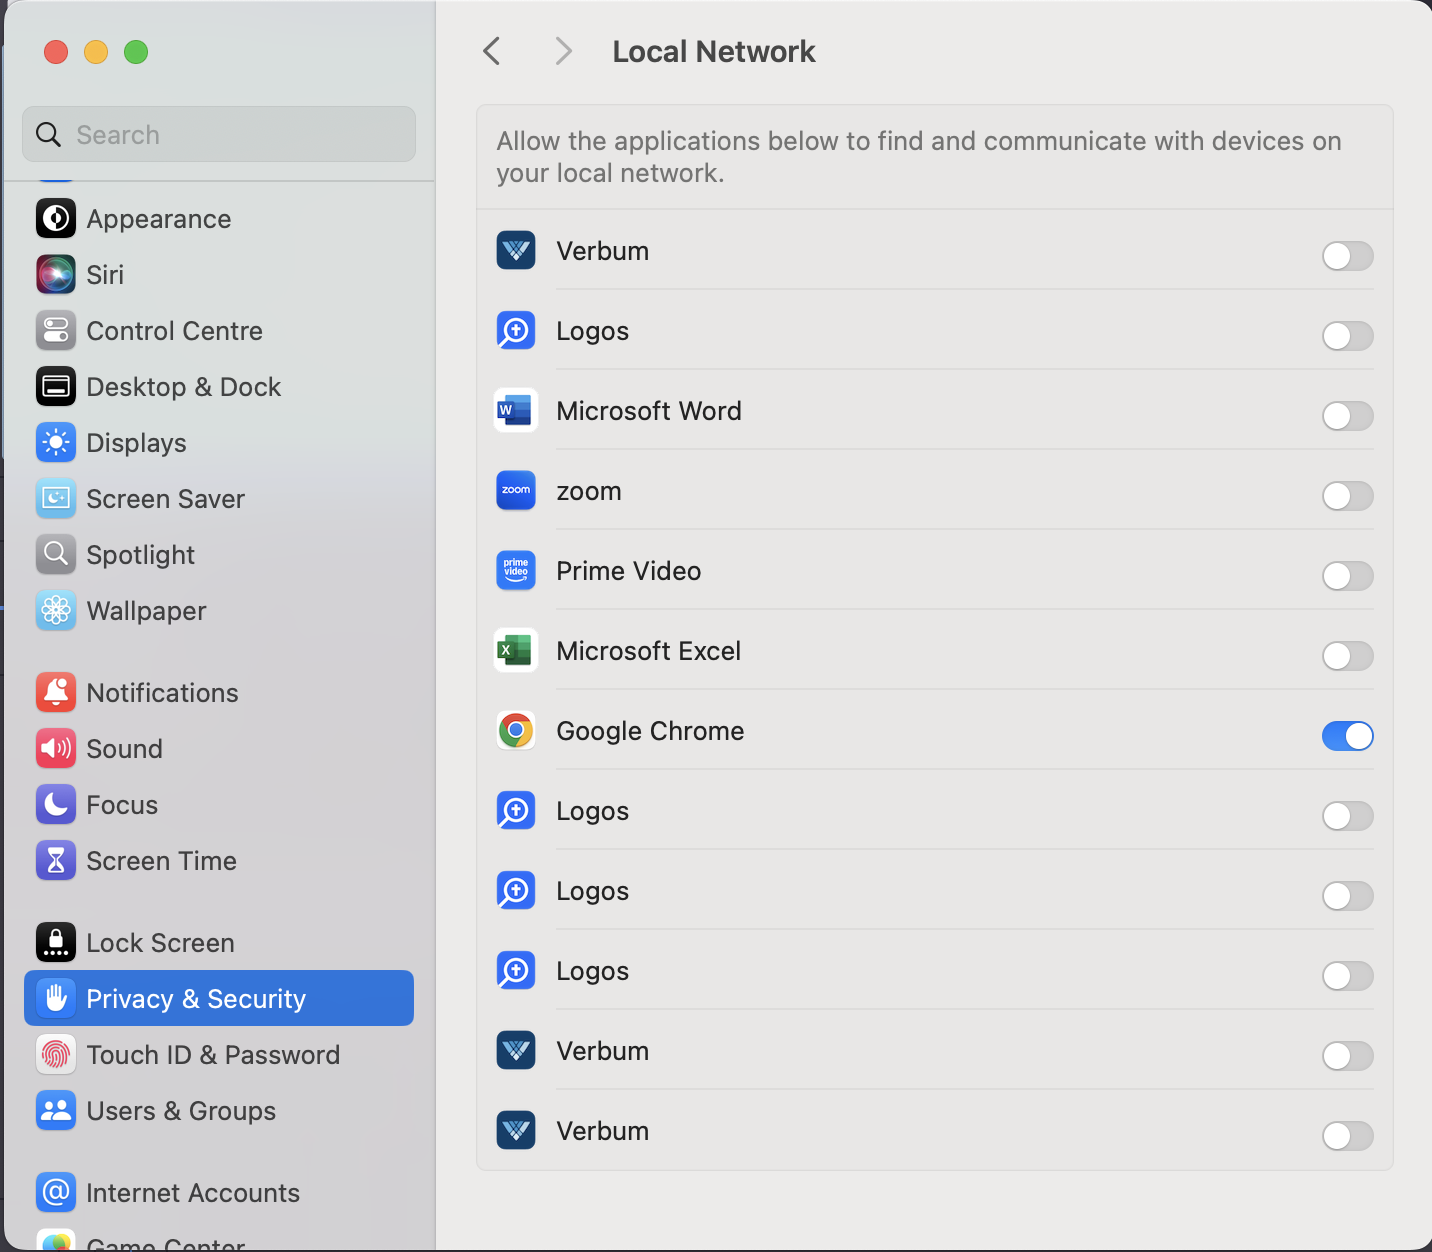Image resolution: width=1432 pixels, height=1252 pixels.
Task: Click the Microsoft Excel app icon
Action: pyautogui.click(x=516, y=650)
